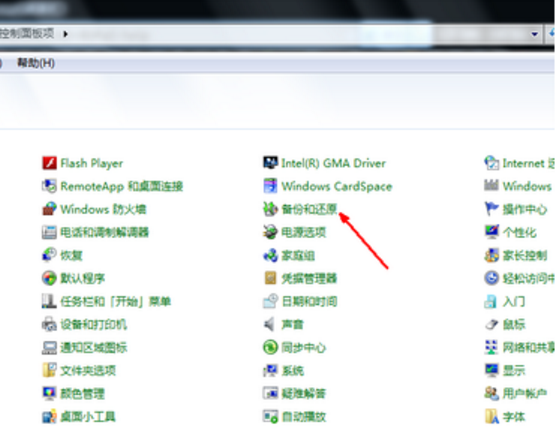Click the 显示 monitor icon
557x436 pixels.
pos(492,370)
